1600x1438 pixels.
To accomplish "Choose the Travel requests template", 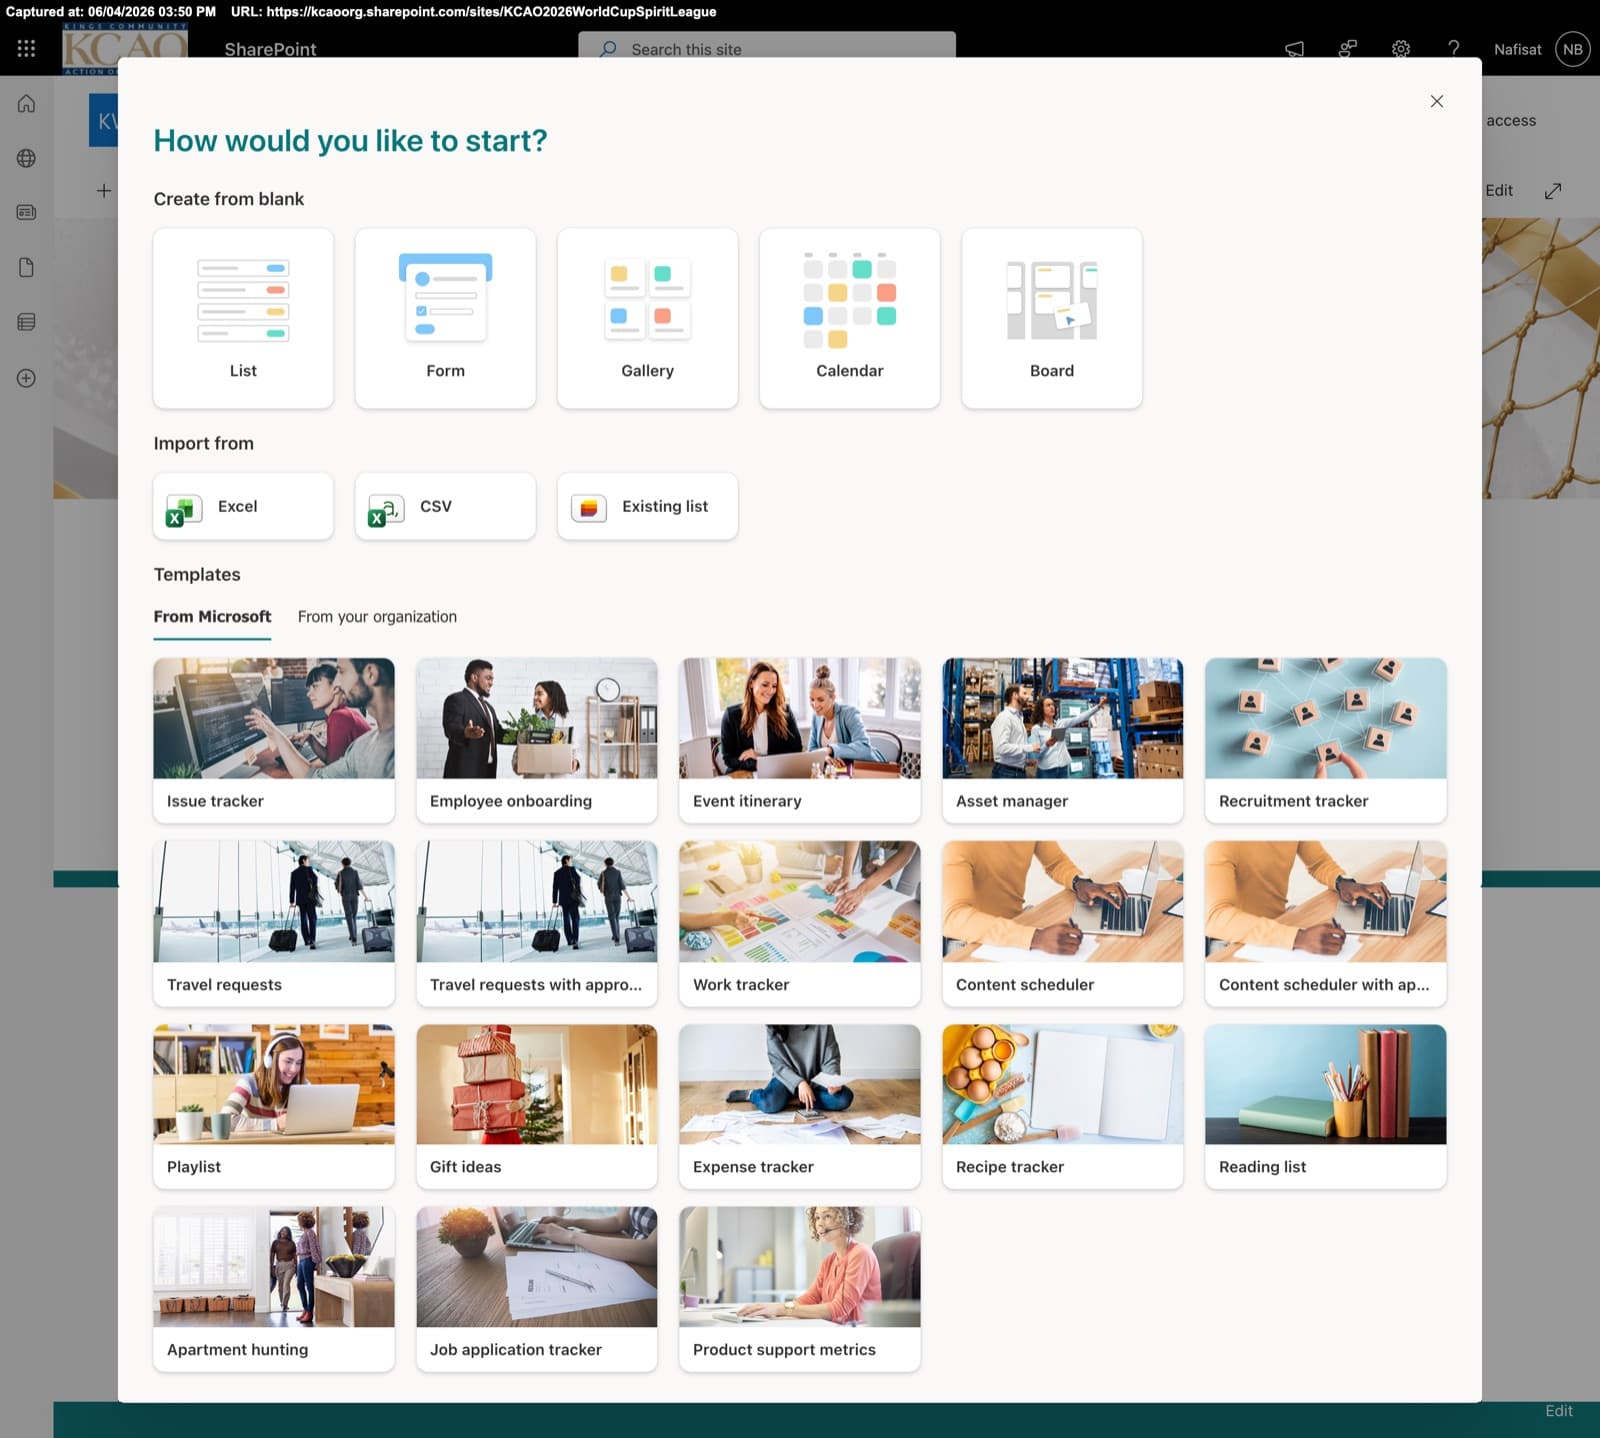I will coord(273,923).
